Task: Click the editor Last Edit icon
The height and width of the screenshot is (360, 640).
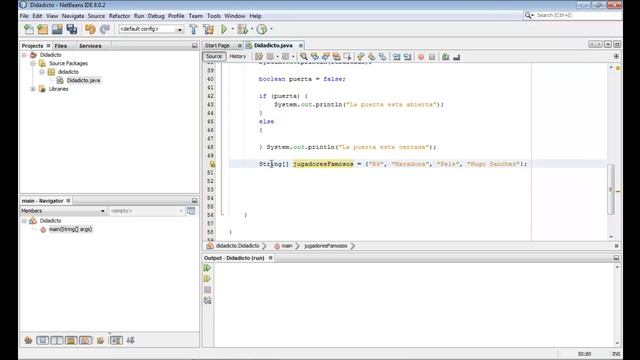Action: [x=259, y=57]
